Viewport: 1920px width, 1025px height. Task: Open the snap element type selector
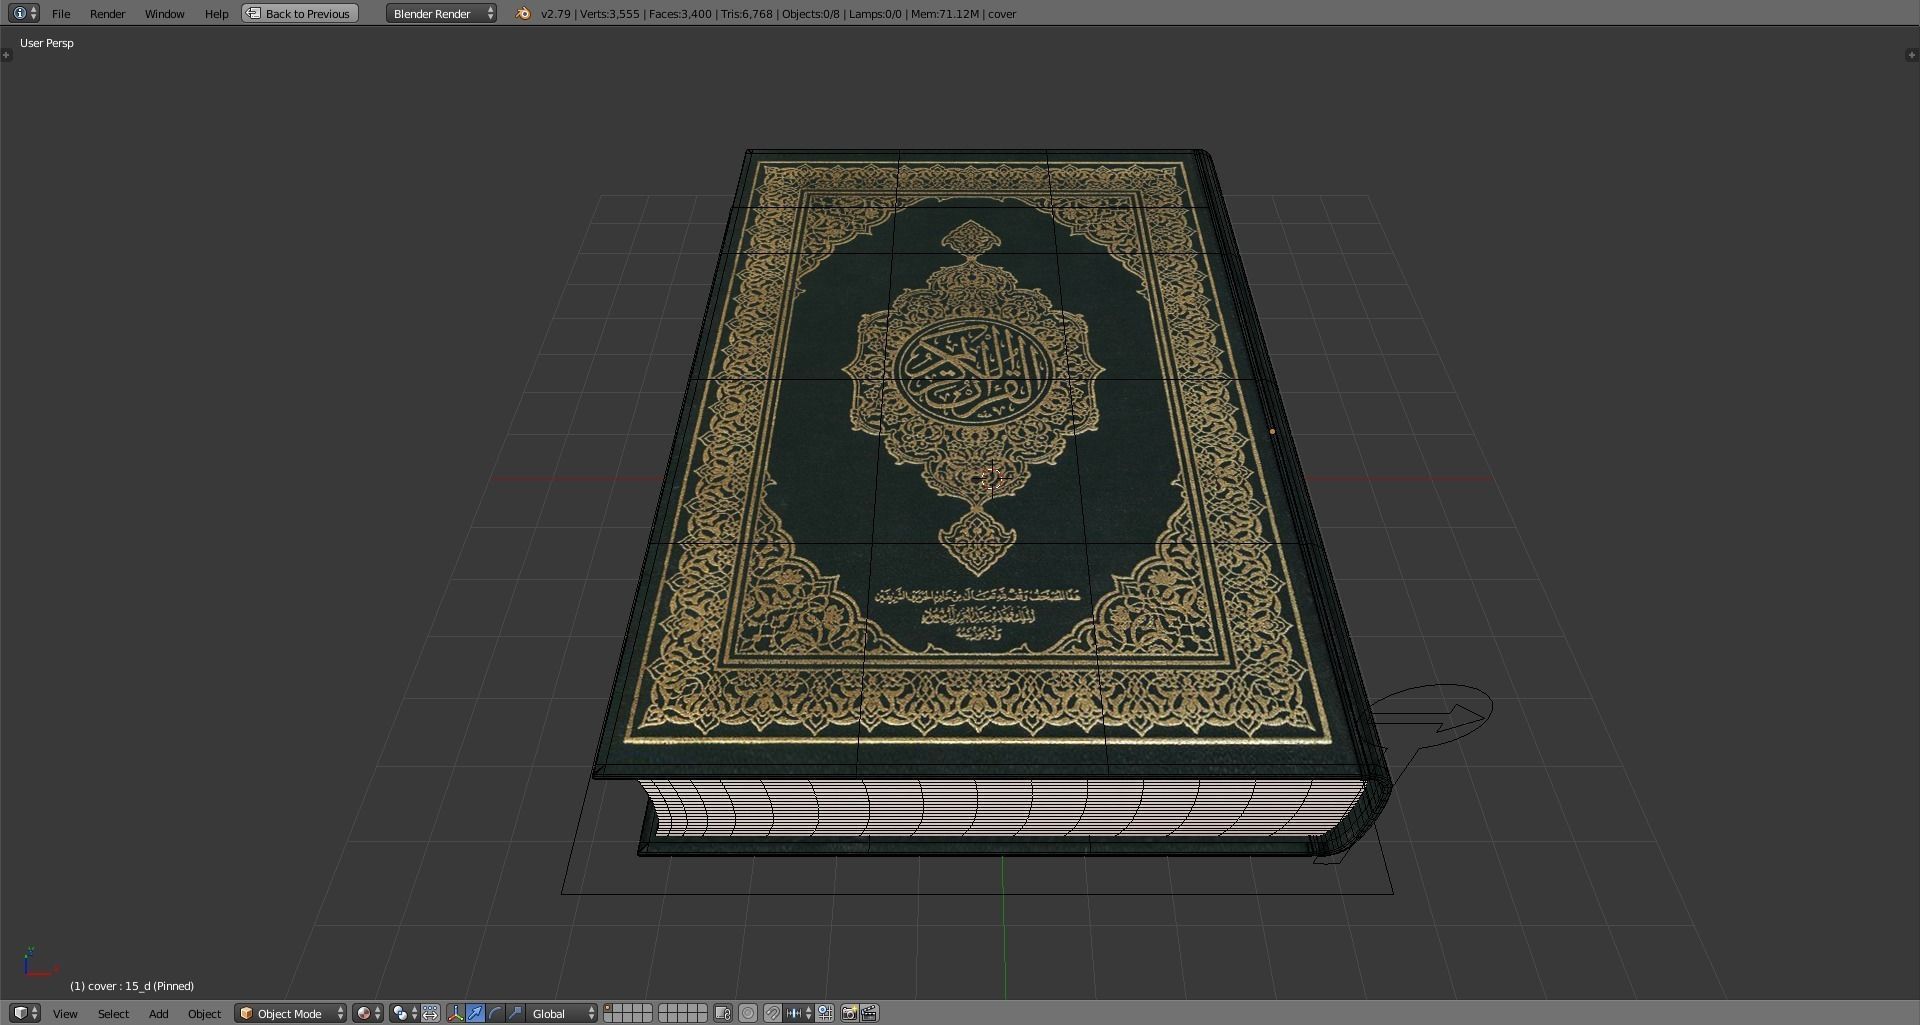[x=798, y=1013]
